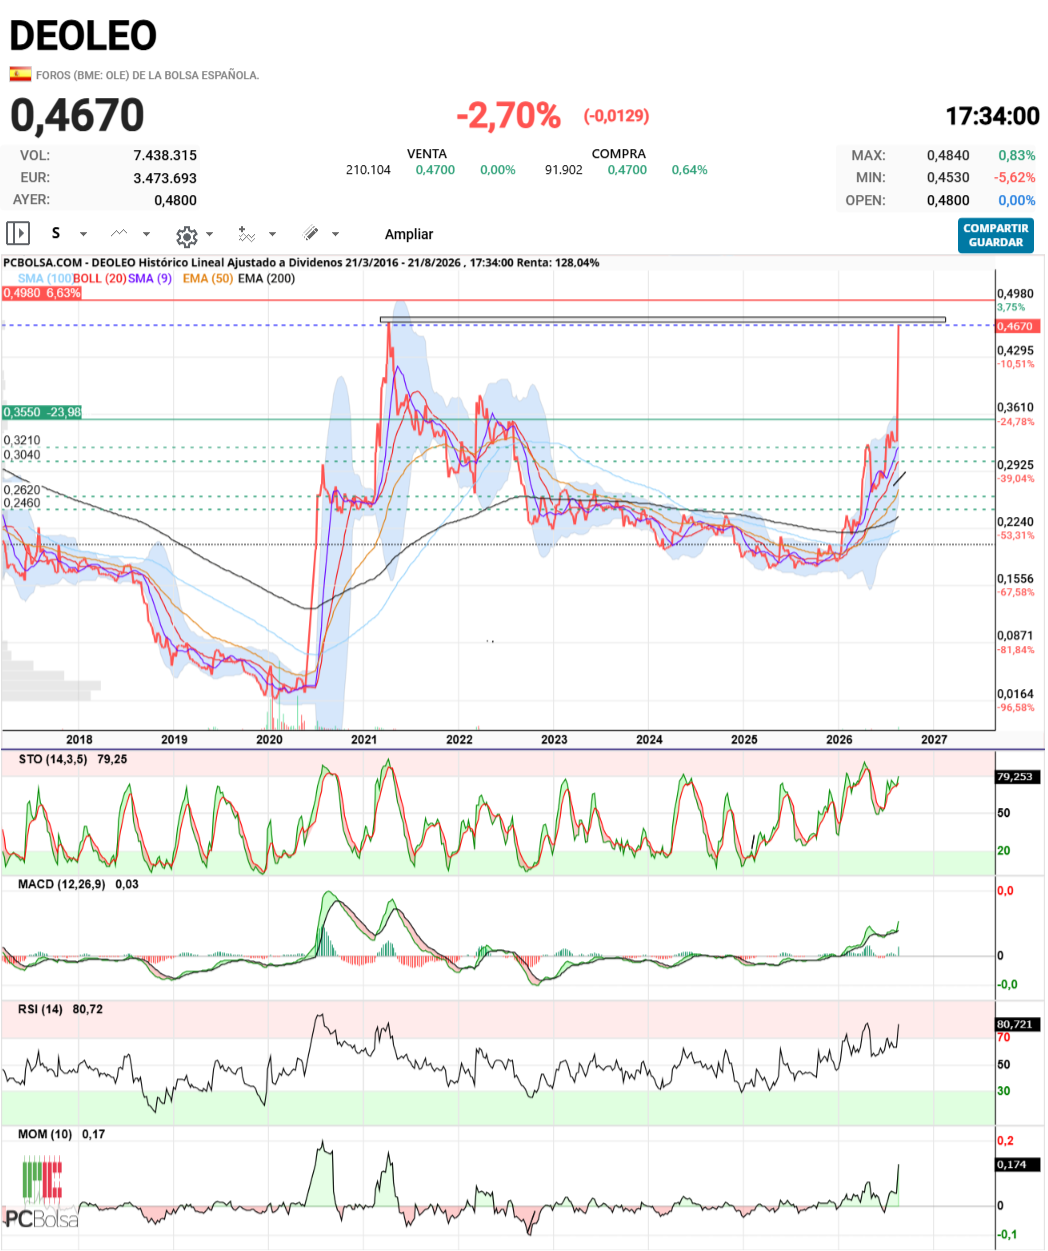Open the FOROS (BME: OLE) link
This screenshot has height=1251, width=1048.
[x=147, y=75]
